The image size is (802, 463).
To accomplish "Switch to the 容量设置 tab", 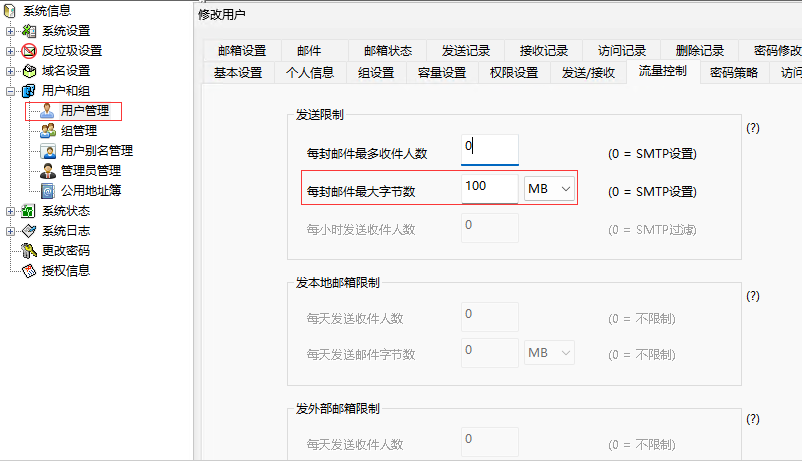I will point(442,73).
